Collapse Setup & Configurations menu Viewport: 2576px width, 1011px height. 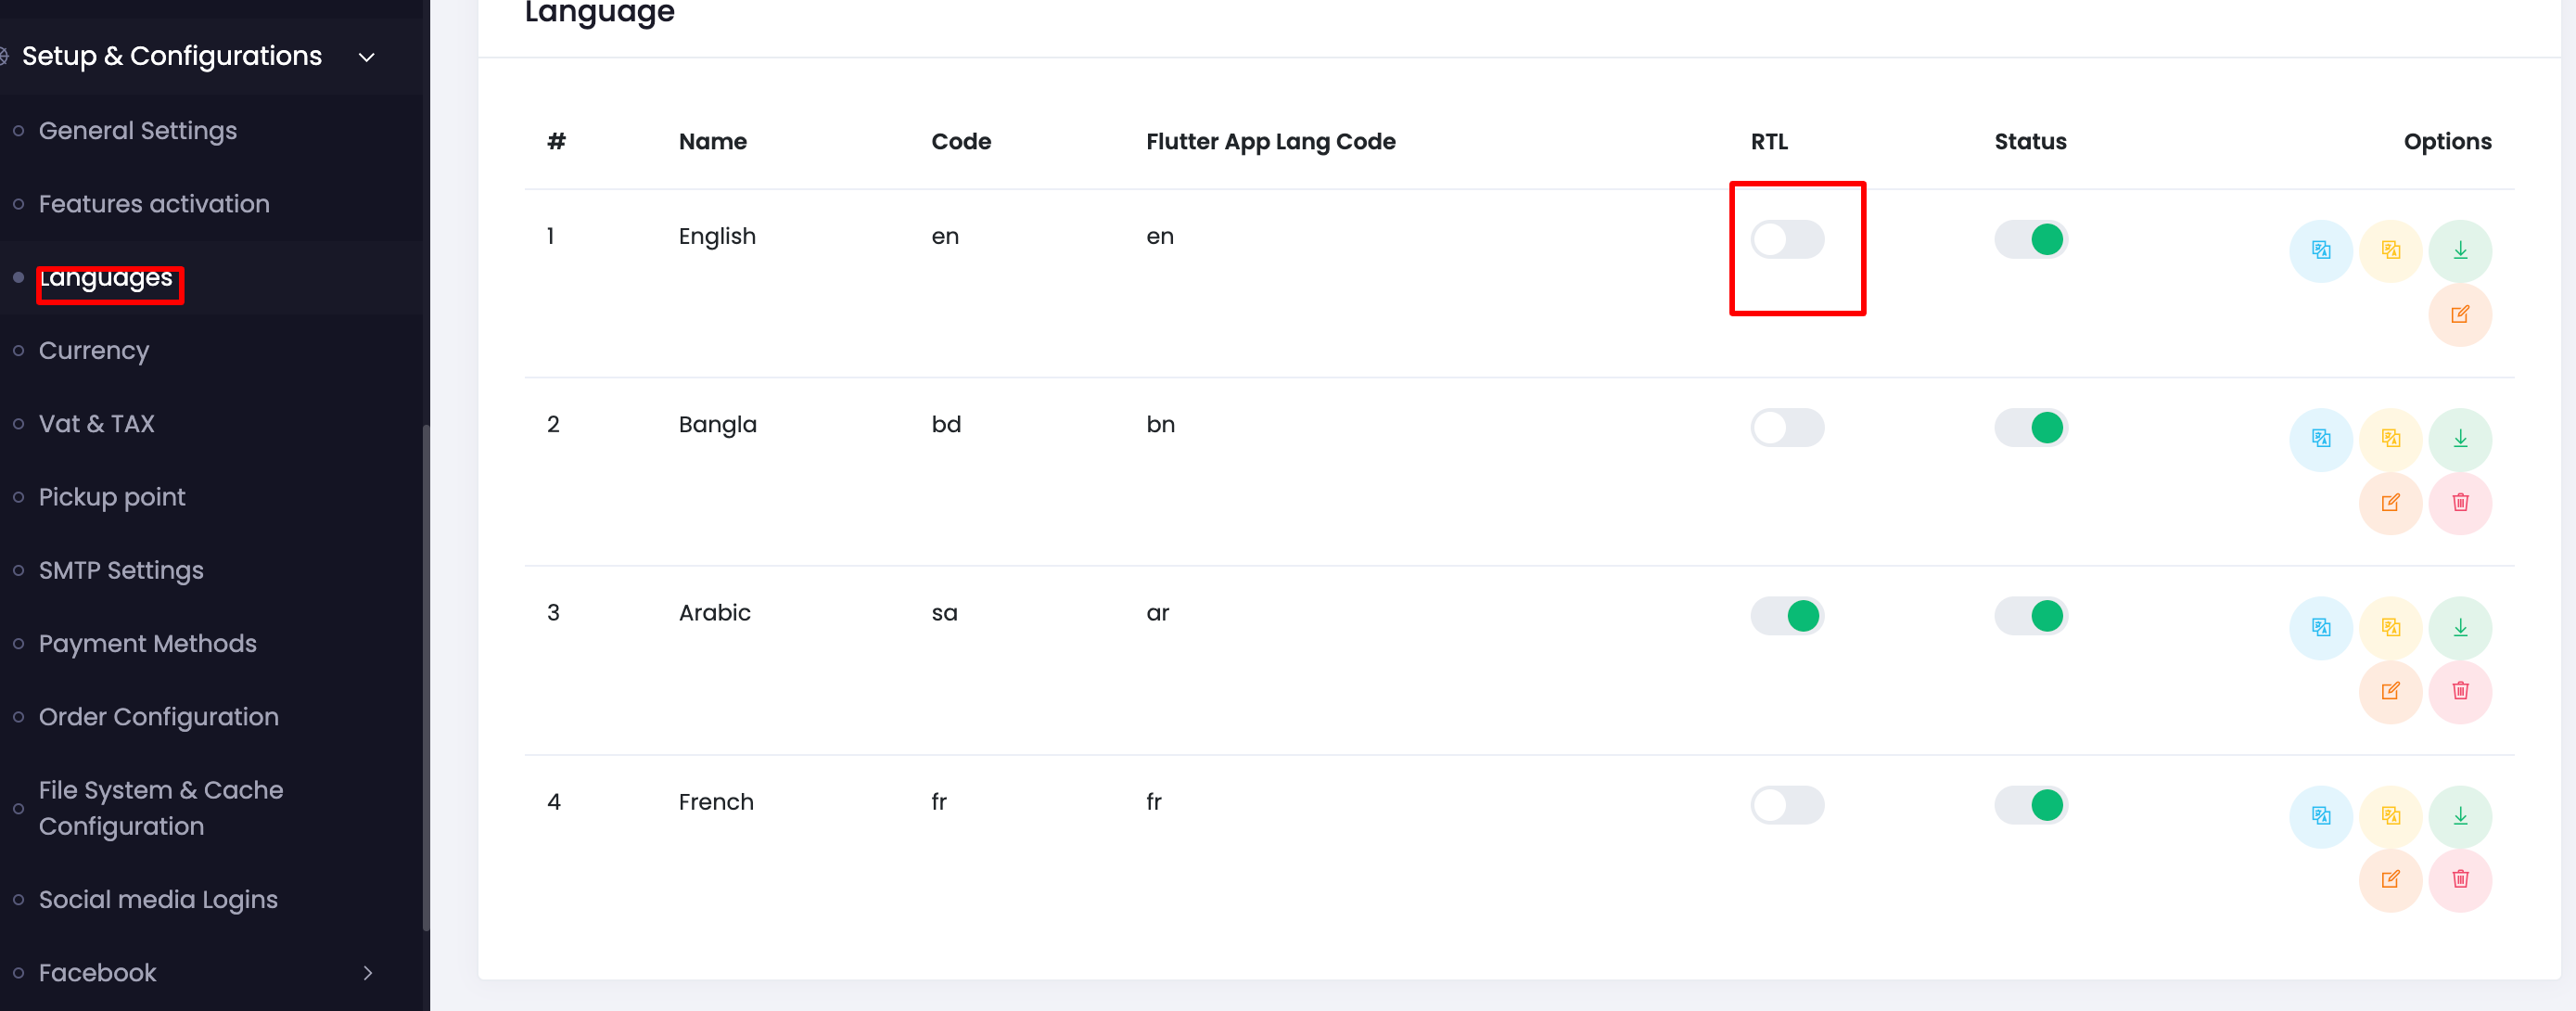coord(367,57)
